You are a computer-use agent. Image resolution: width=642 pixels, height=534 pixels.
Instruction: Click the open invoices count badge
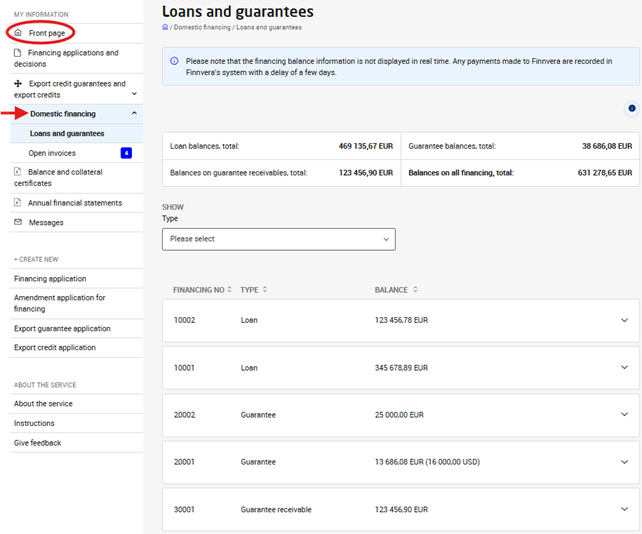pyautogui.click(x=126, y=153)
